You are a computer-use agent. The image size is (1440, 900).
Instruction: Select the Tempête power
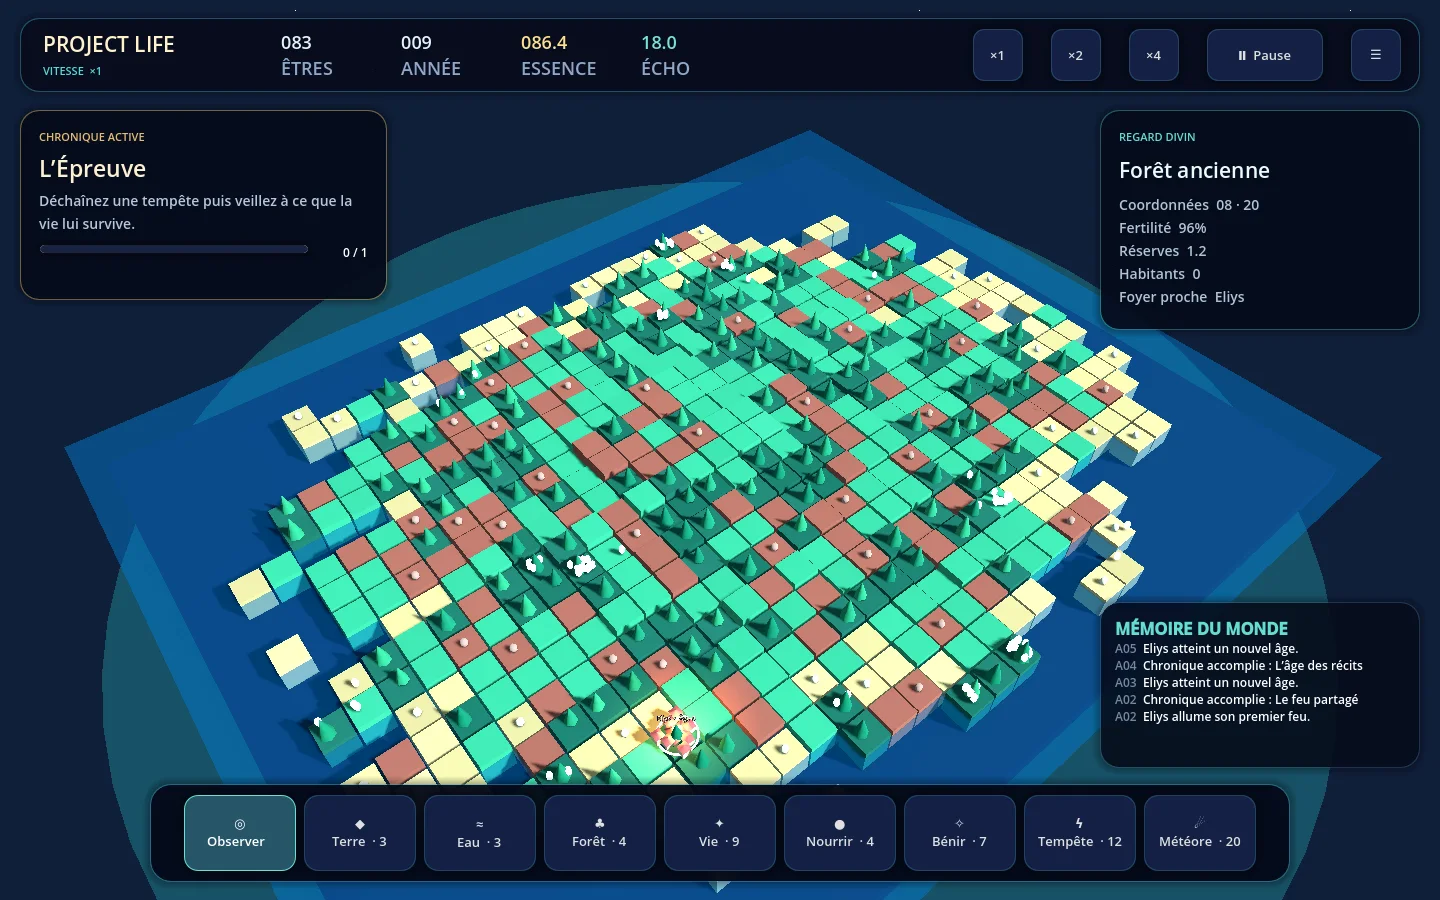pyautogui.click(x=1080, y=833)
